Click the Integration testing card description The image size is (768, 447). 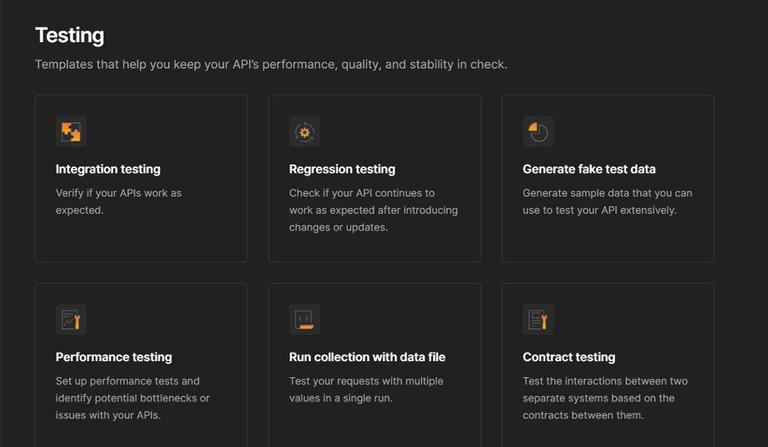pyautogui.click(x=118, y=202)
